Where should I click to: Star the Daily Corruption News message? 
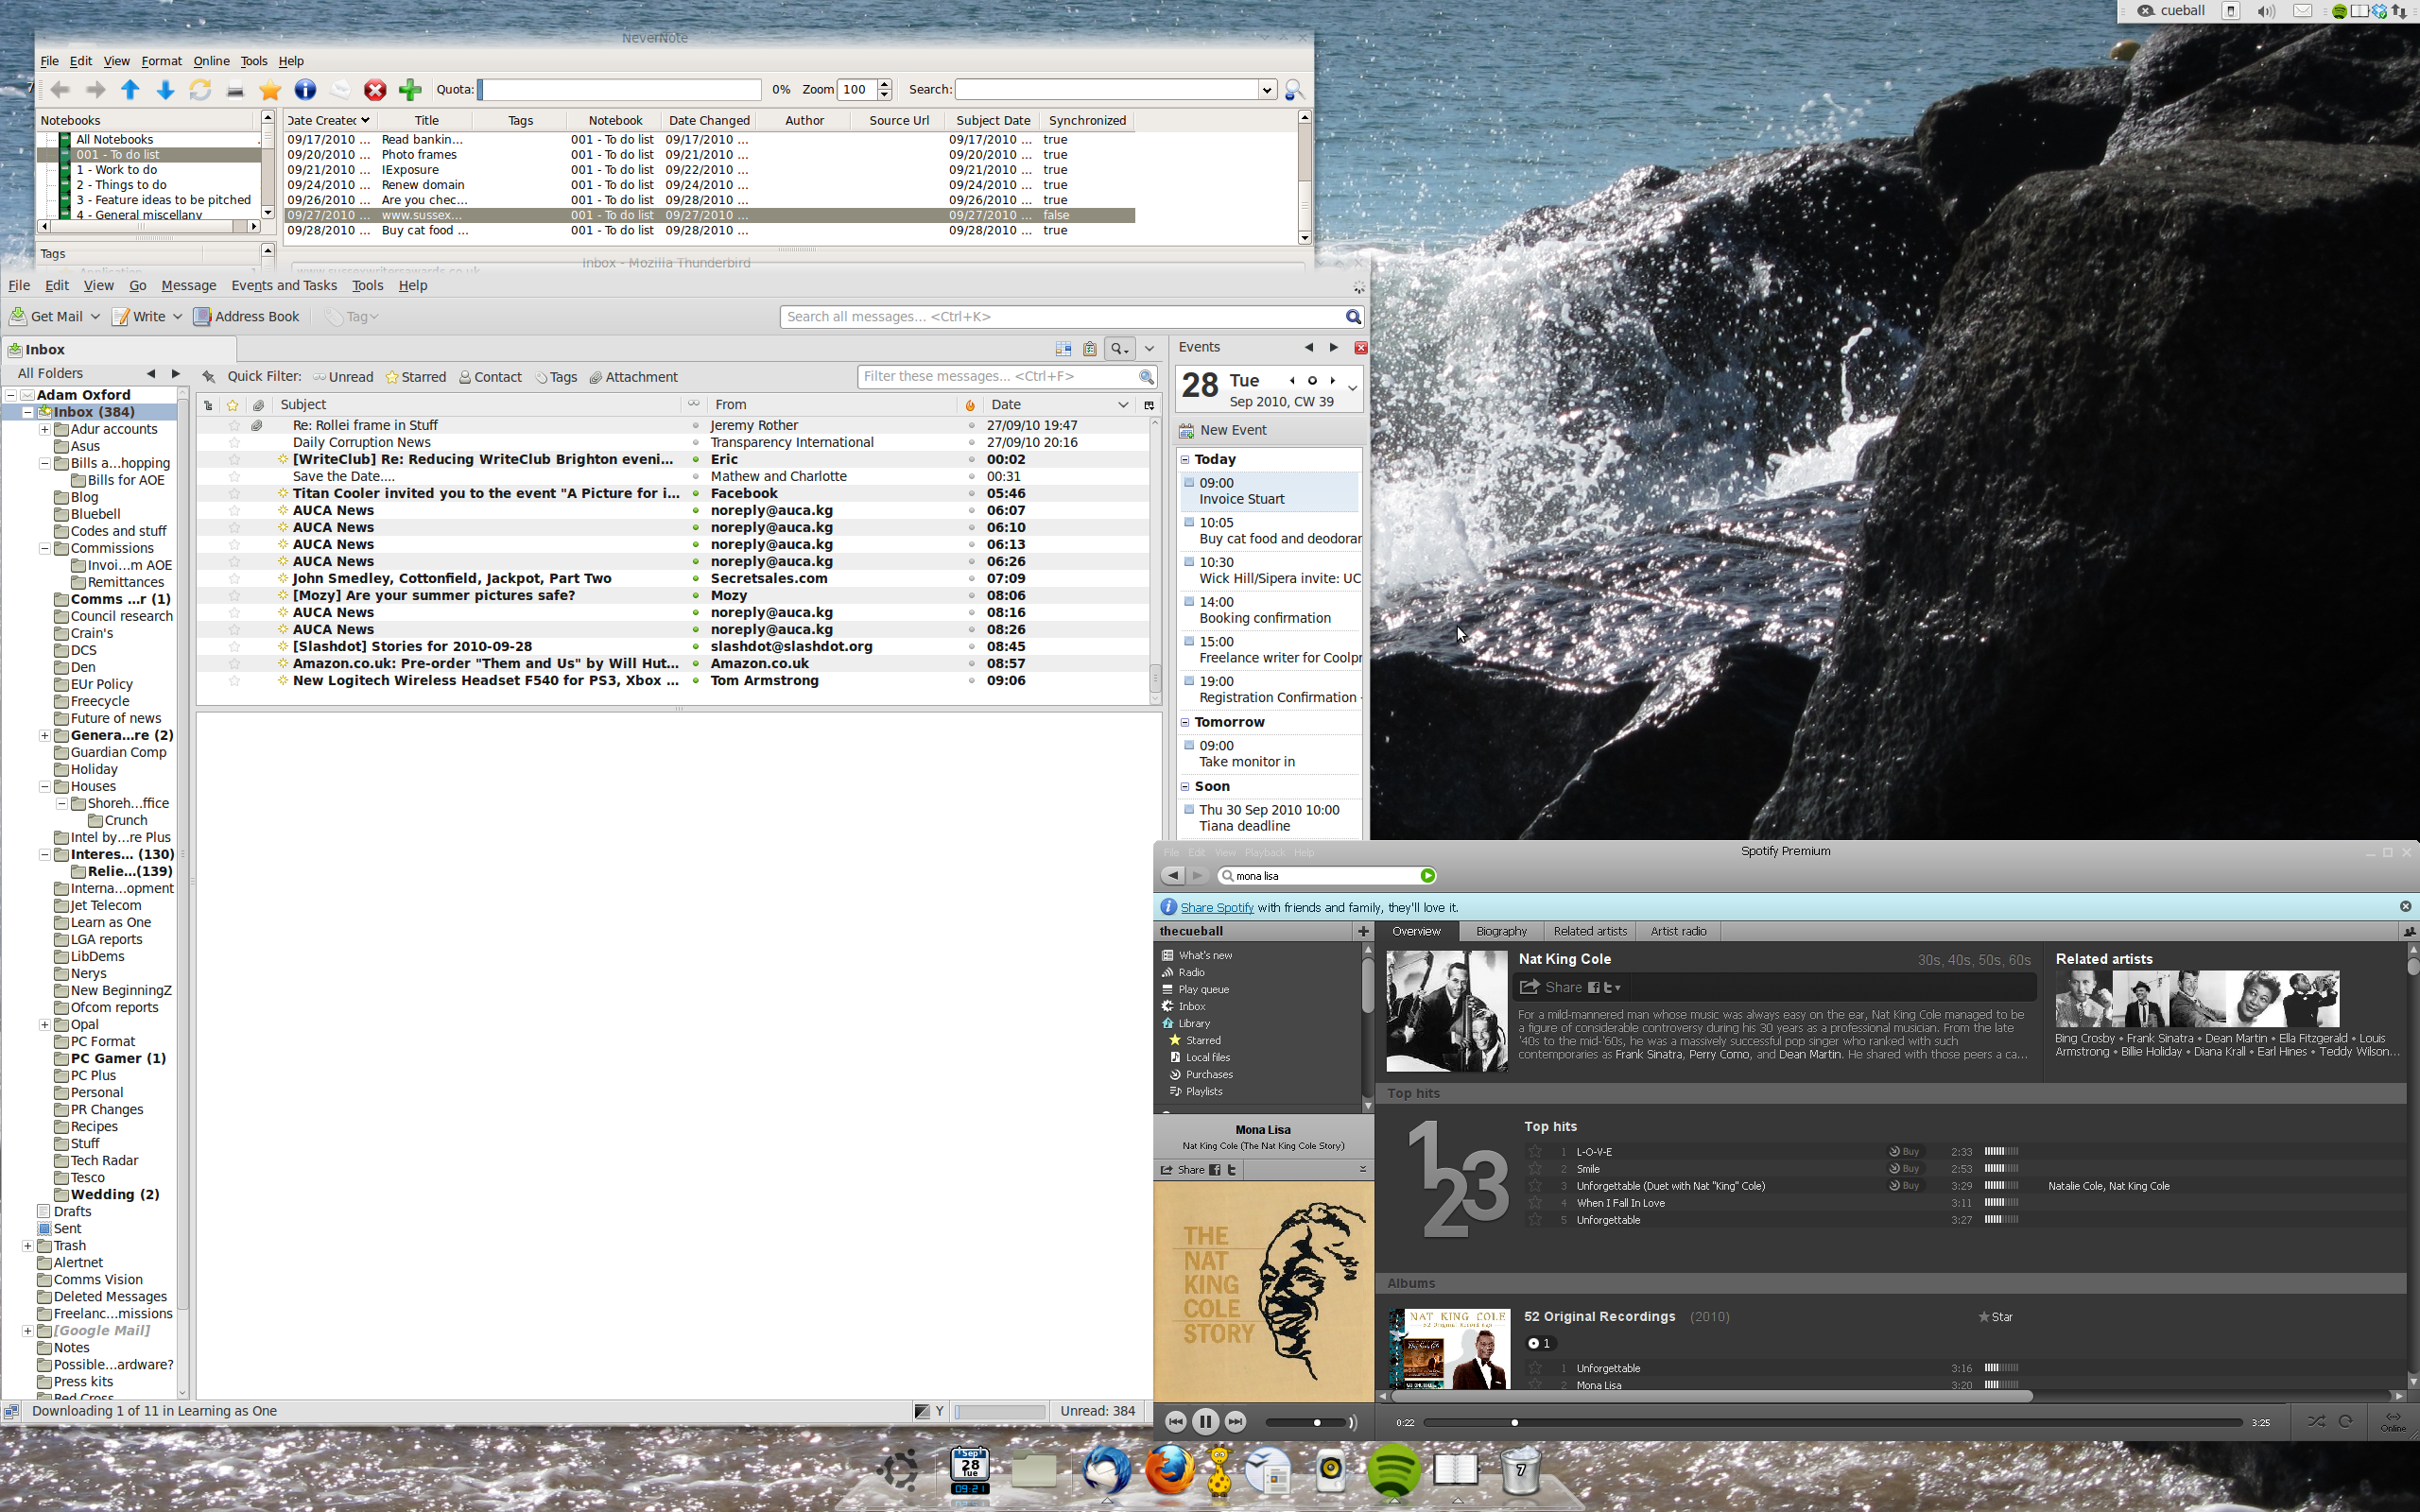click(x=234, y=442)
